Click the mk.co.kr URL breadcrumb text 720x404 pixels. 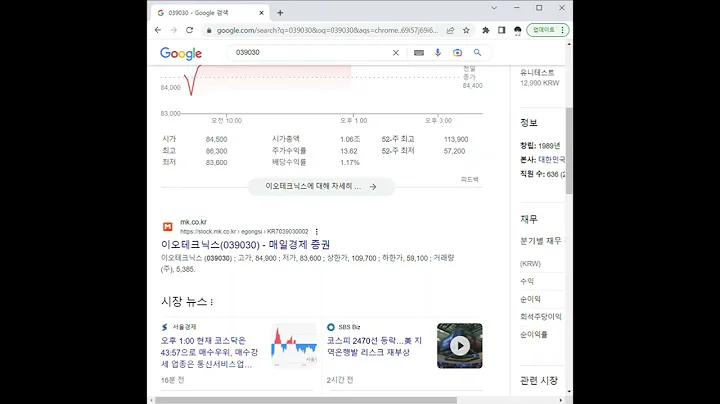[244, 232]
